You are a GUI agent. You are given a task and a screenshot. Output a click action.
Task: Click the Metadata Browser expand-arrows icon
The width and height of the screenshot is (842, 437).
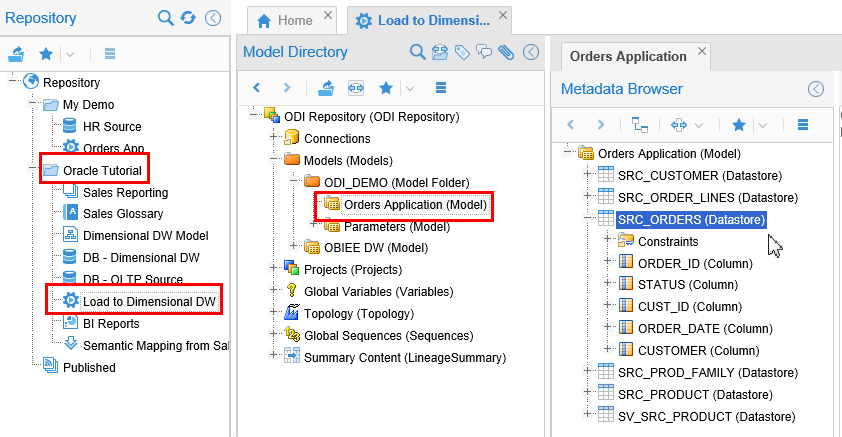click(679, 125)
